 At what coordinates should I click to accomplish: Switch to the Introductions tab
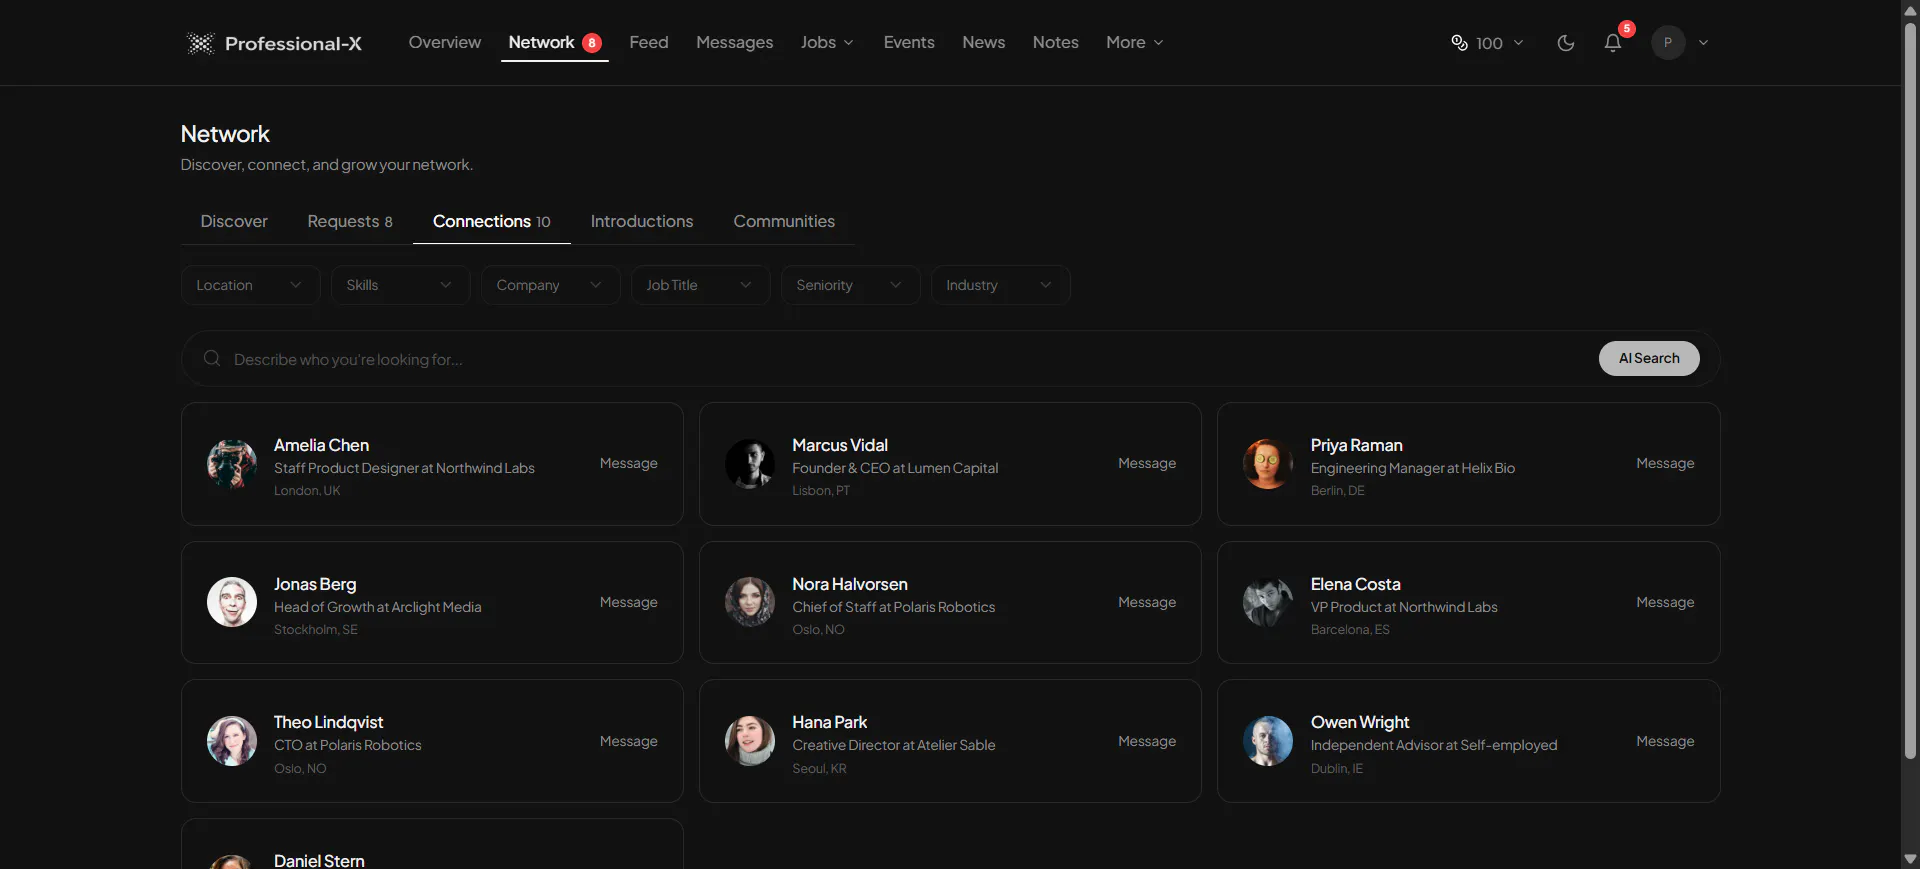(x=642, y=221)
